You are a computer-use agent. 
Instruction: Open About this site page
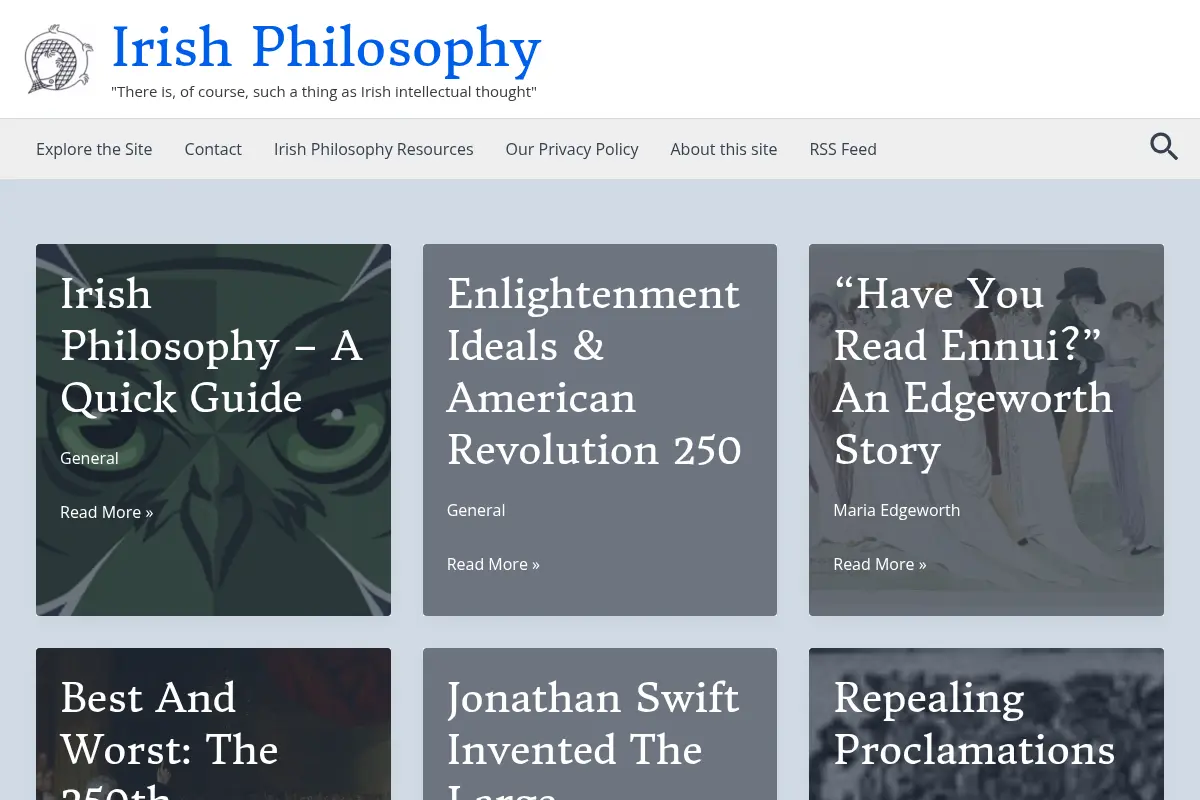click(724, 149)
